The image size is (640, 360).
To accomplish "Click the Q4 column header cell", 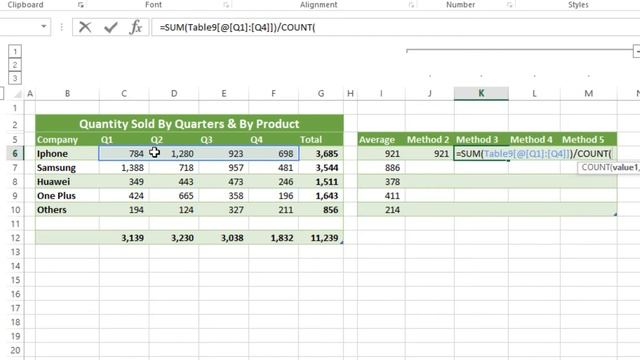I will coord(273,140).
